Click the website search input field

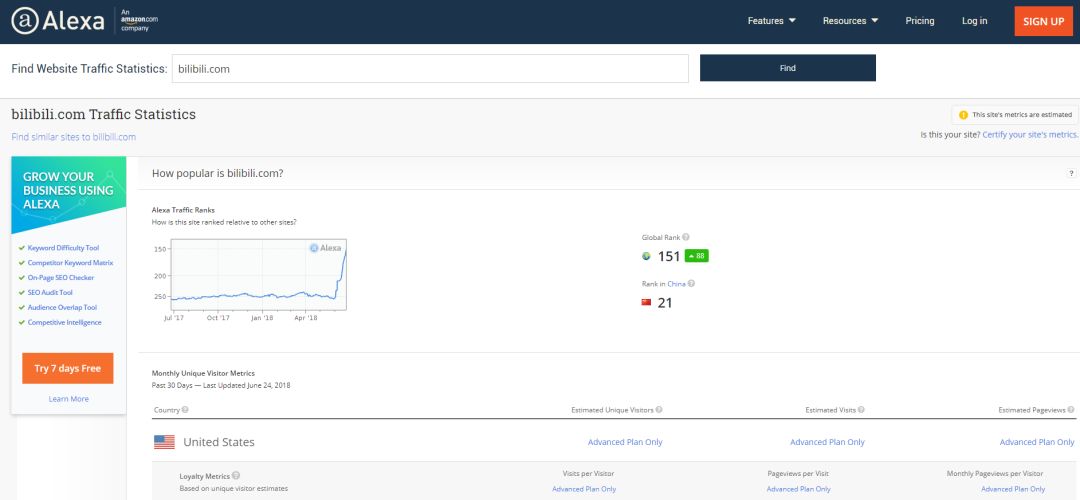[430, 69]
